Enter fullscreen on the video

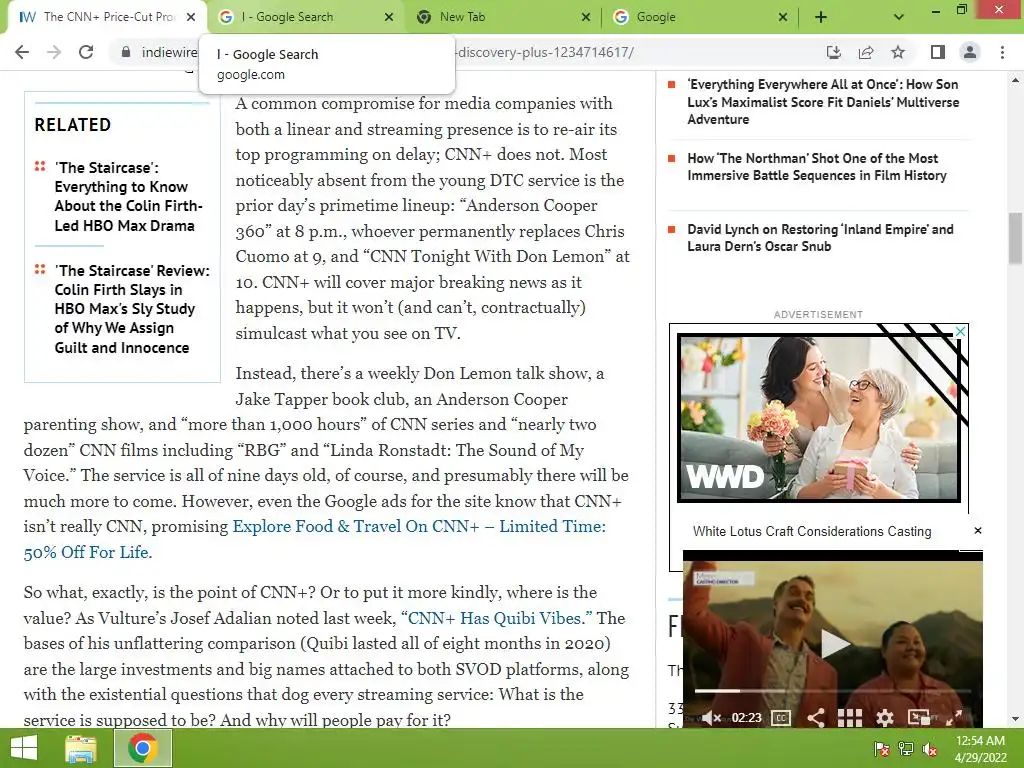click(x=954, y=718)
